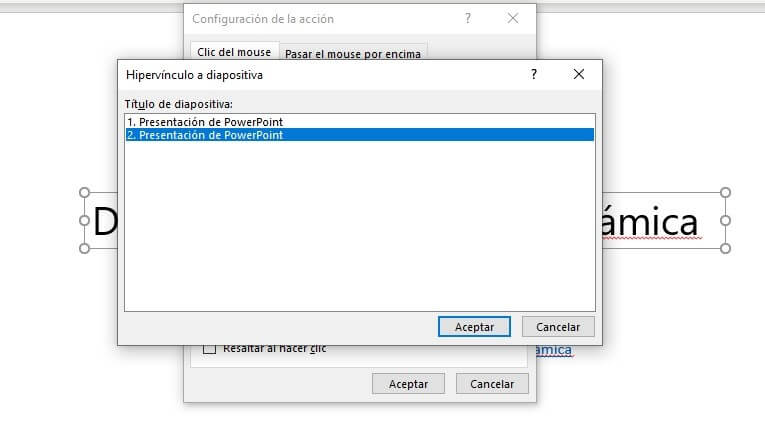Click the help question mark in Hipervínculo dialog
The image size is (765, 432).
point(534,74)
